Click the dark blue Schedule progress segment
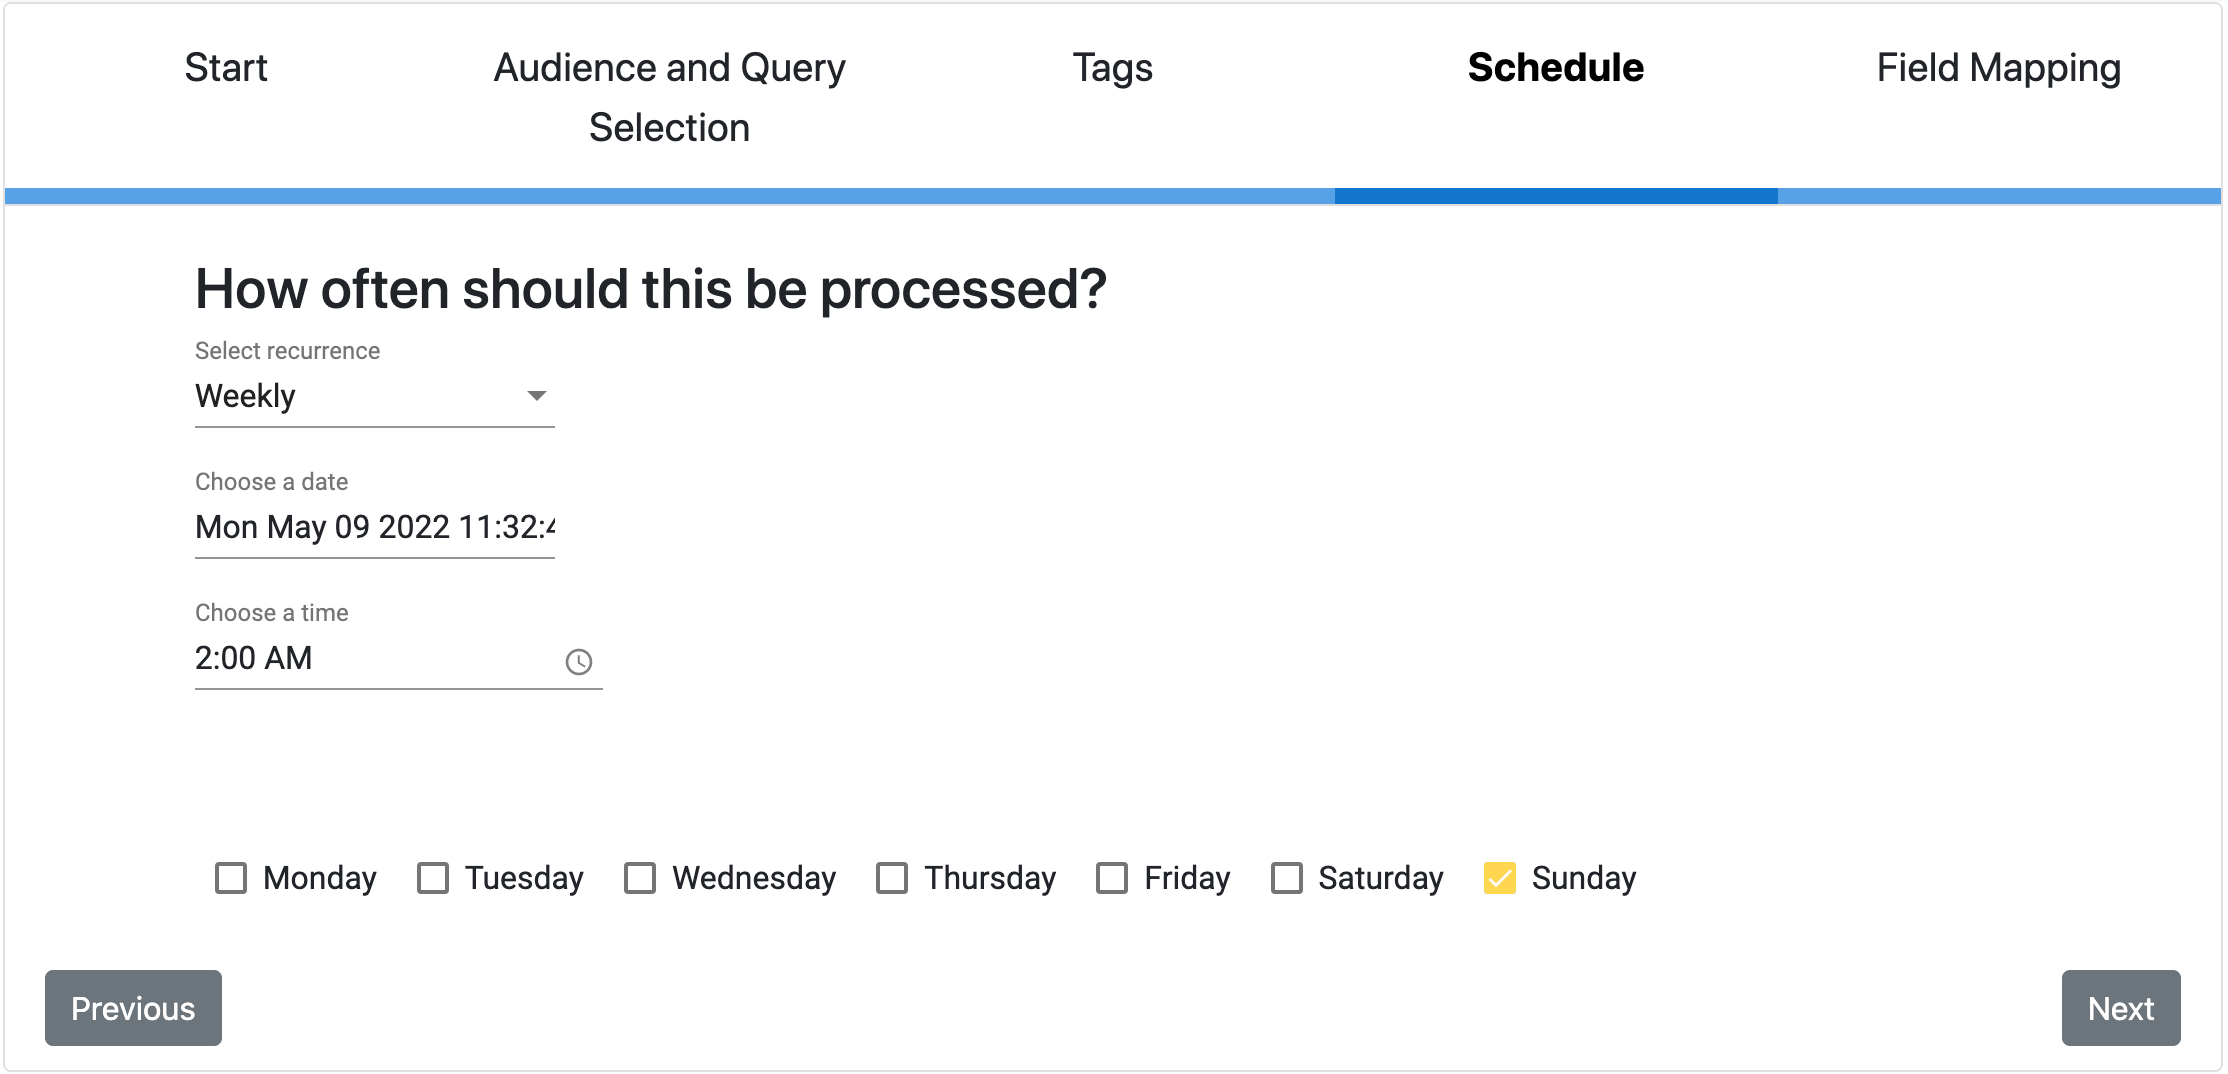 point(1556,196)
